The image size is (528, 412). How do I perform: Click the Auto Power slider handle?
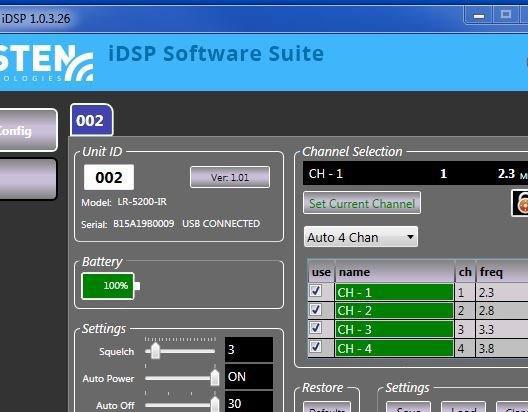(215, 378)
